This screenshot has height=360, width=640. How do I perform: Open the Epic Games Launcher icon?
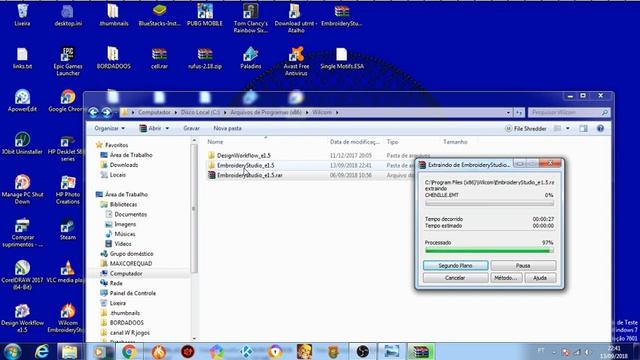point(68,61)
